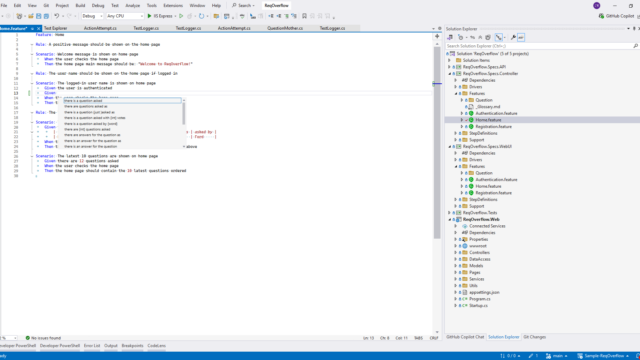Click the split editor icon above scrollbar

coord(437,36)
